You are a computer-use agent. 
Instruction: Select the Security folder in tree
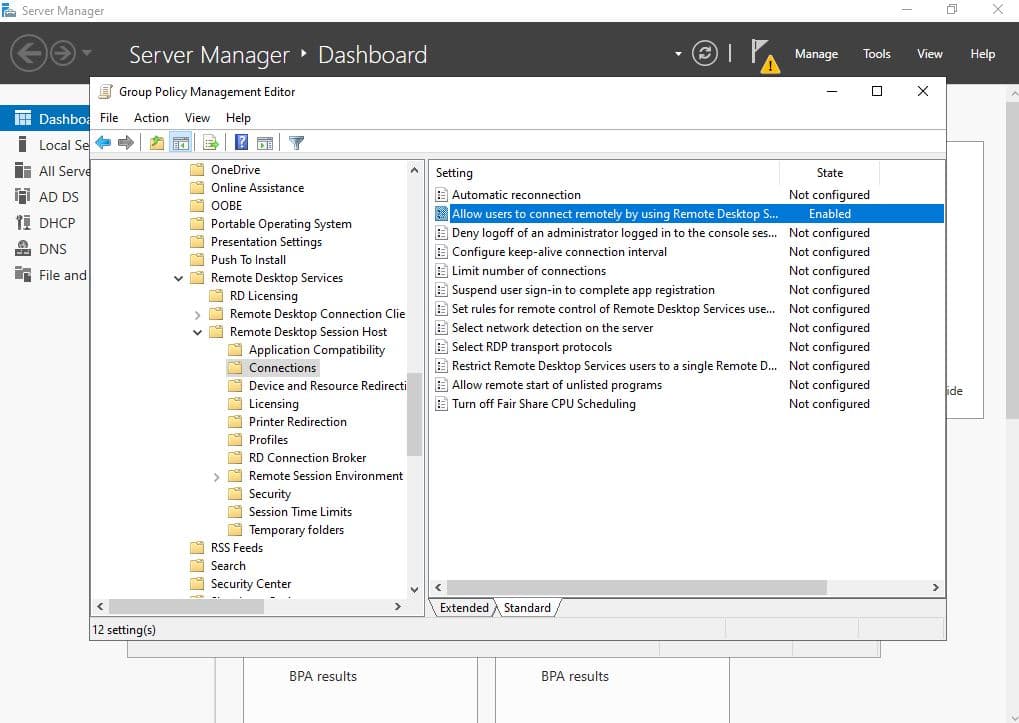click(x=269, y=494)
